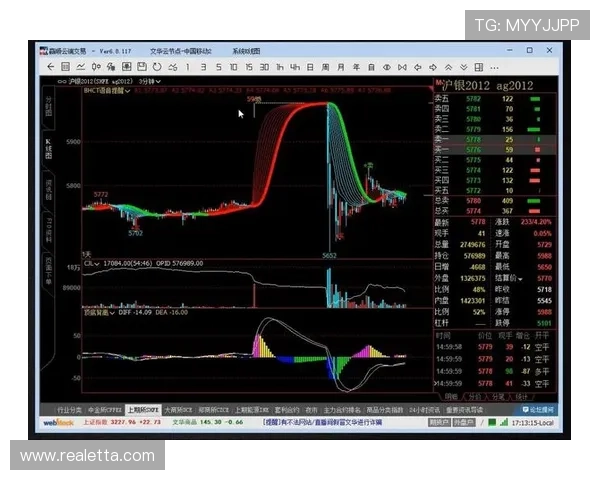Open the BHCT indicator dropdown on chart

(x=108, y=88)
